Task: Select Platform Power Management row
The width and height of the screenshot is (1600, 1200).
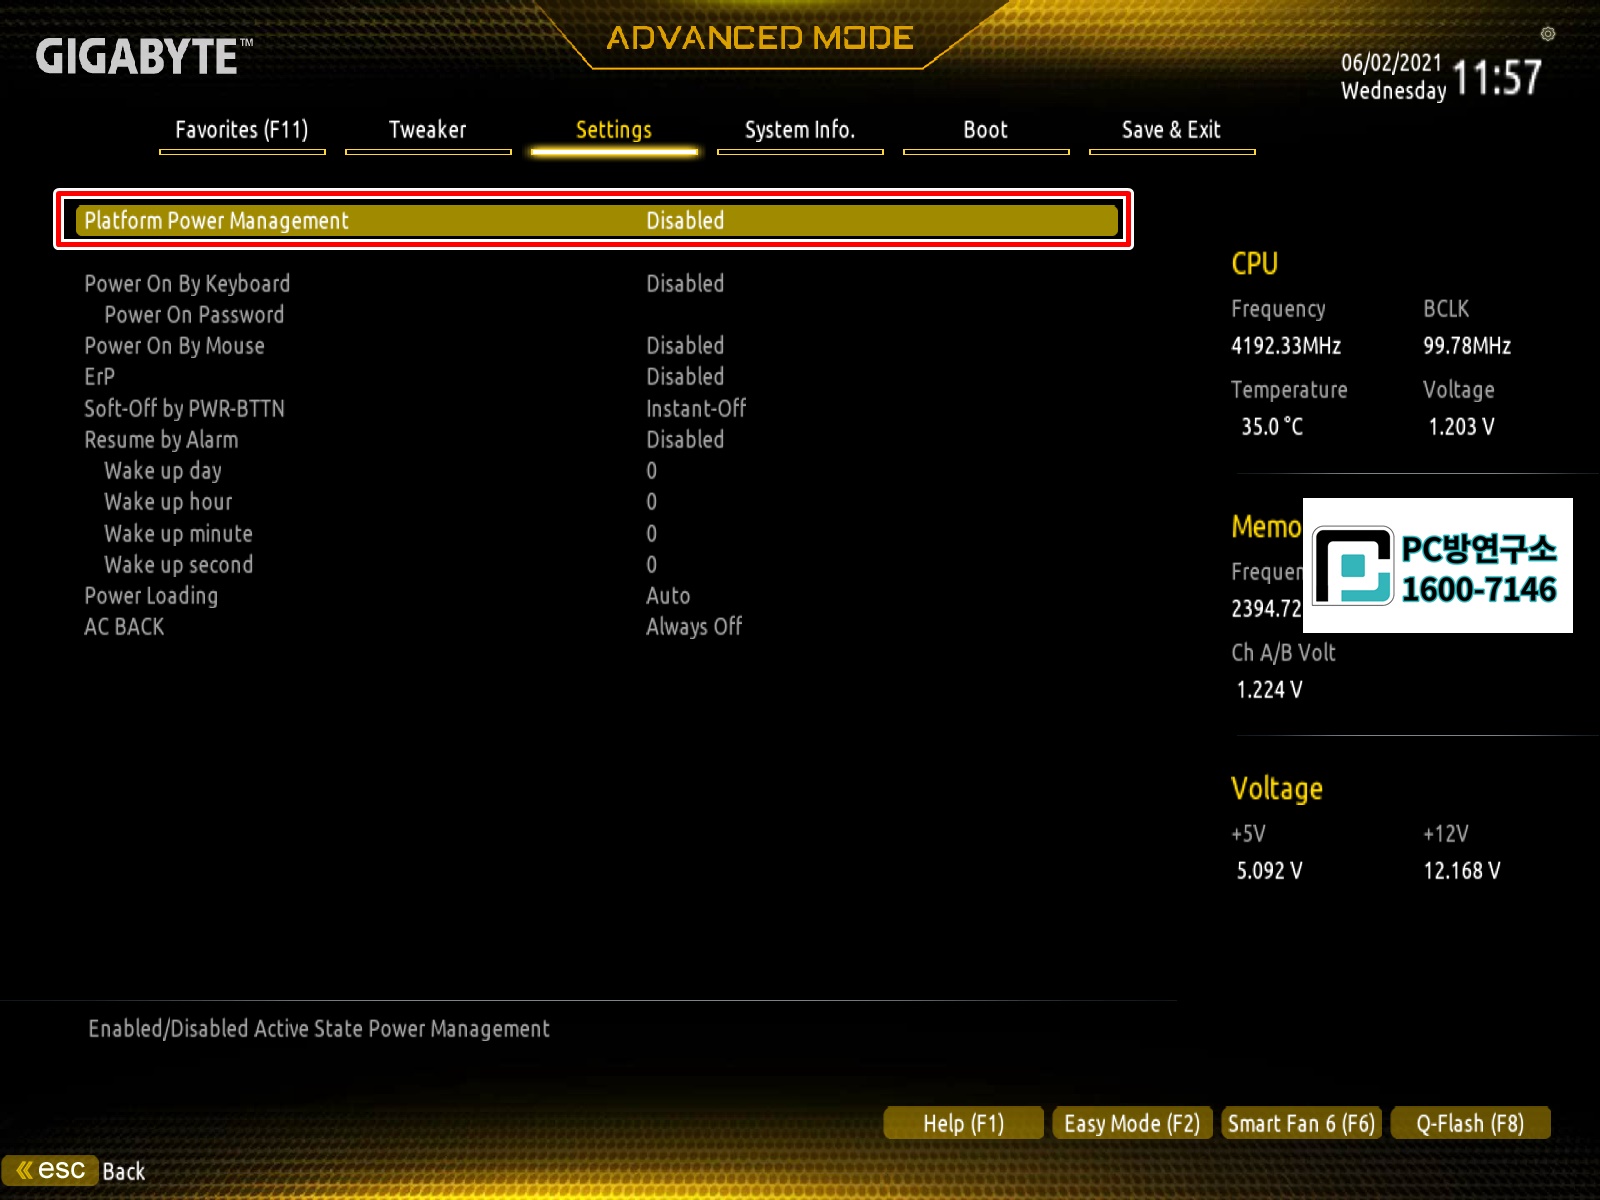Action: 596,220
